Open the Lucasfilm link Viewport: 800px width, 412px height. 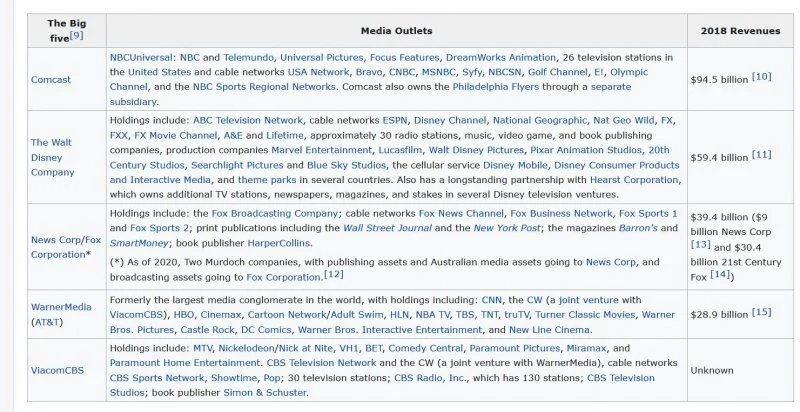tap(400, 150)
